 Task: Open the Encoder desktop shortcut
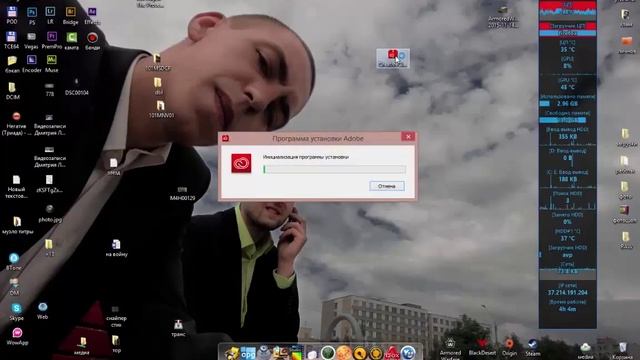32,64
